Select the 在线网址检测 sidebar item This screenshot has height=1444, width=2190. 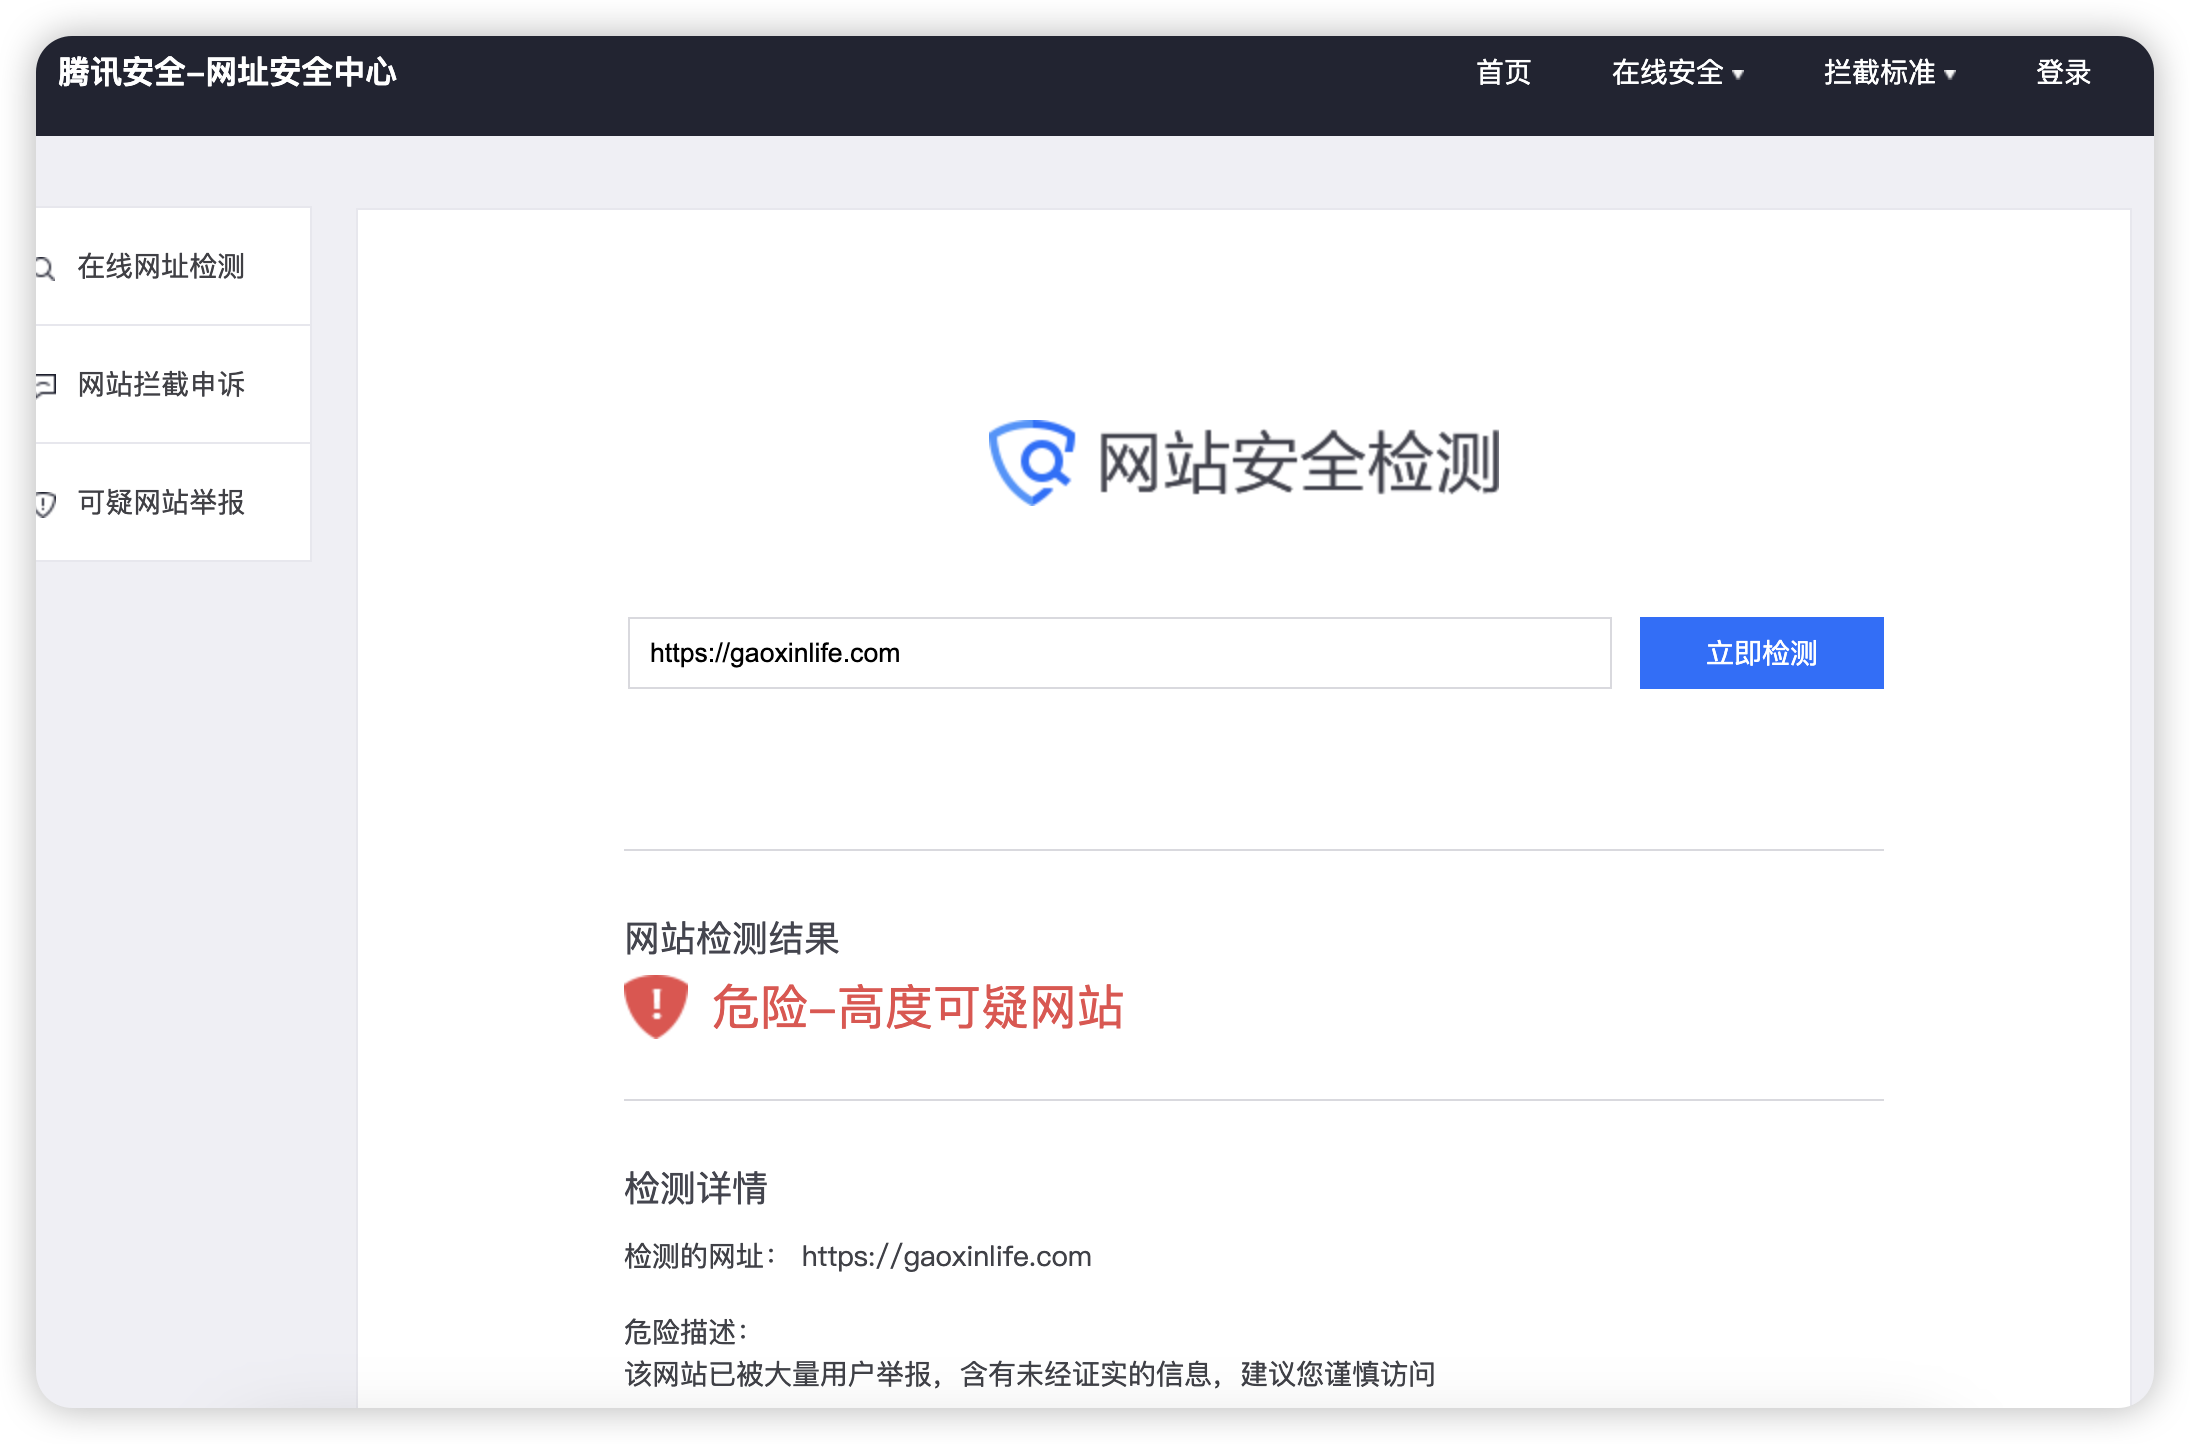pyautogui.click(x=161, y=267)
